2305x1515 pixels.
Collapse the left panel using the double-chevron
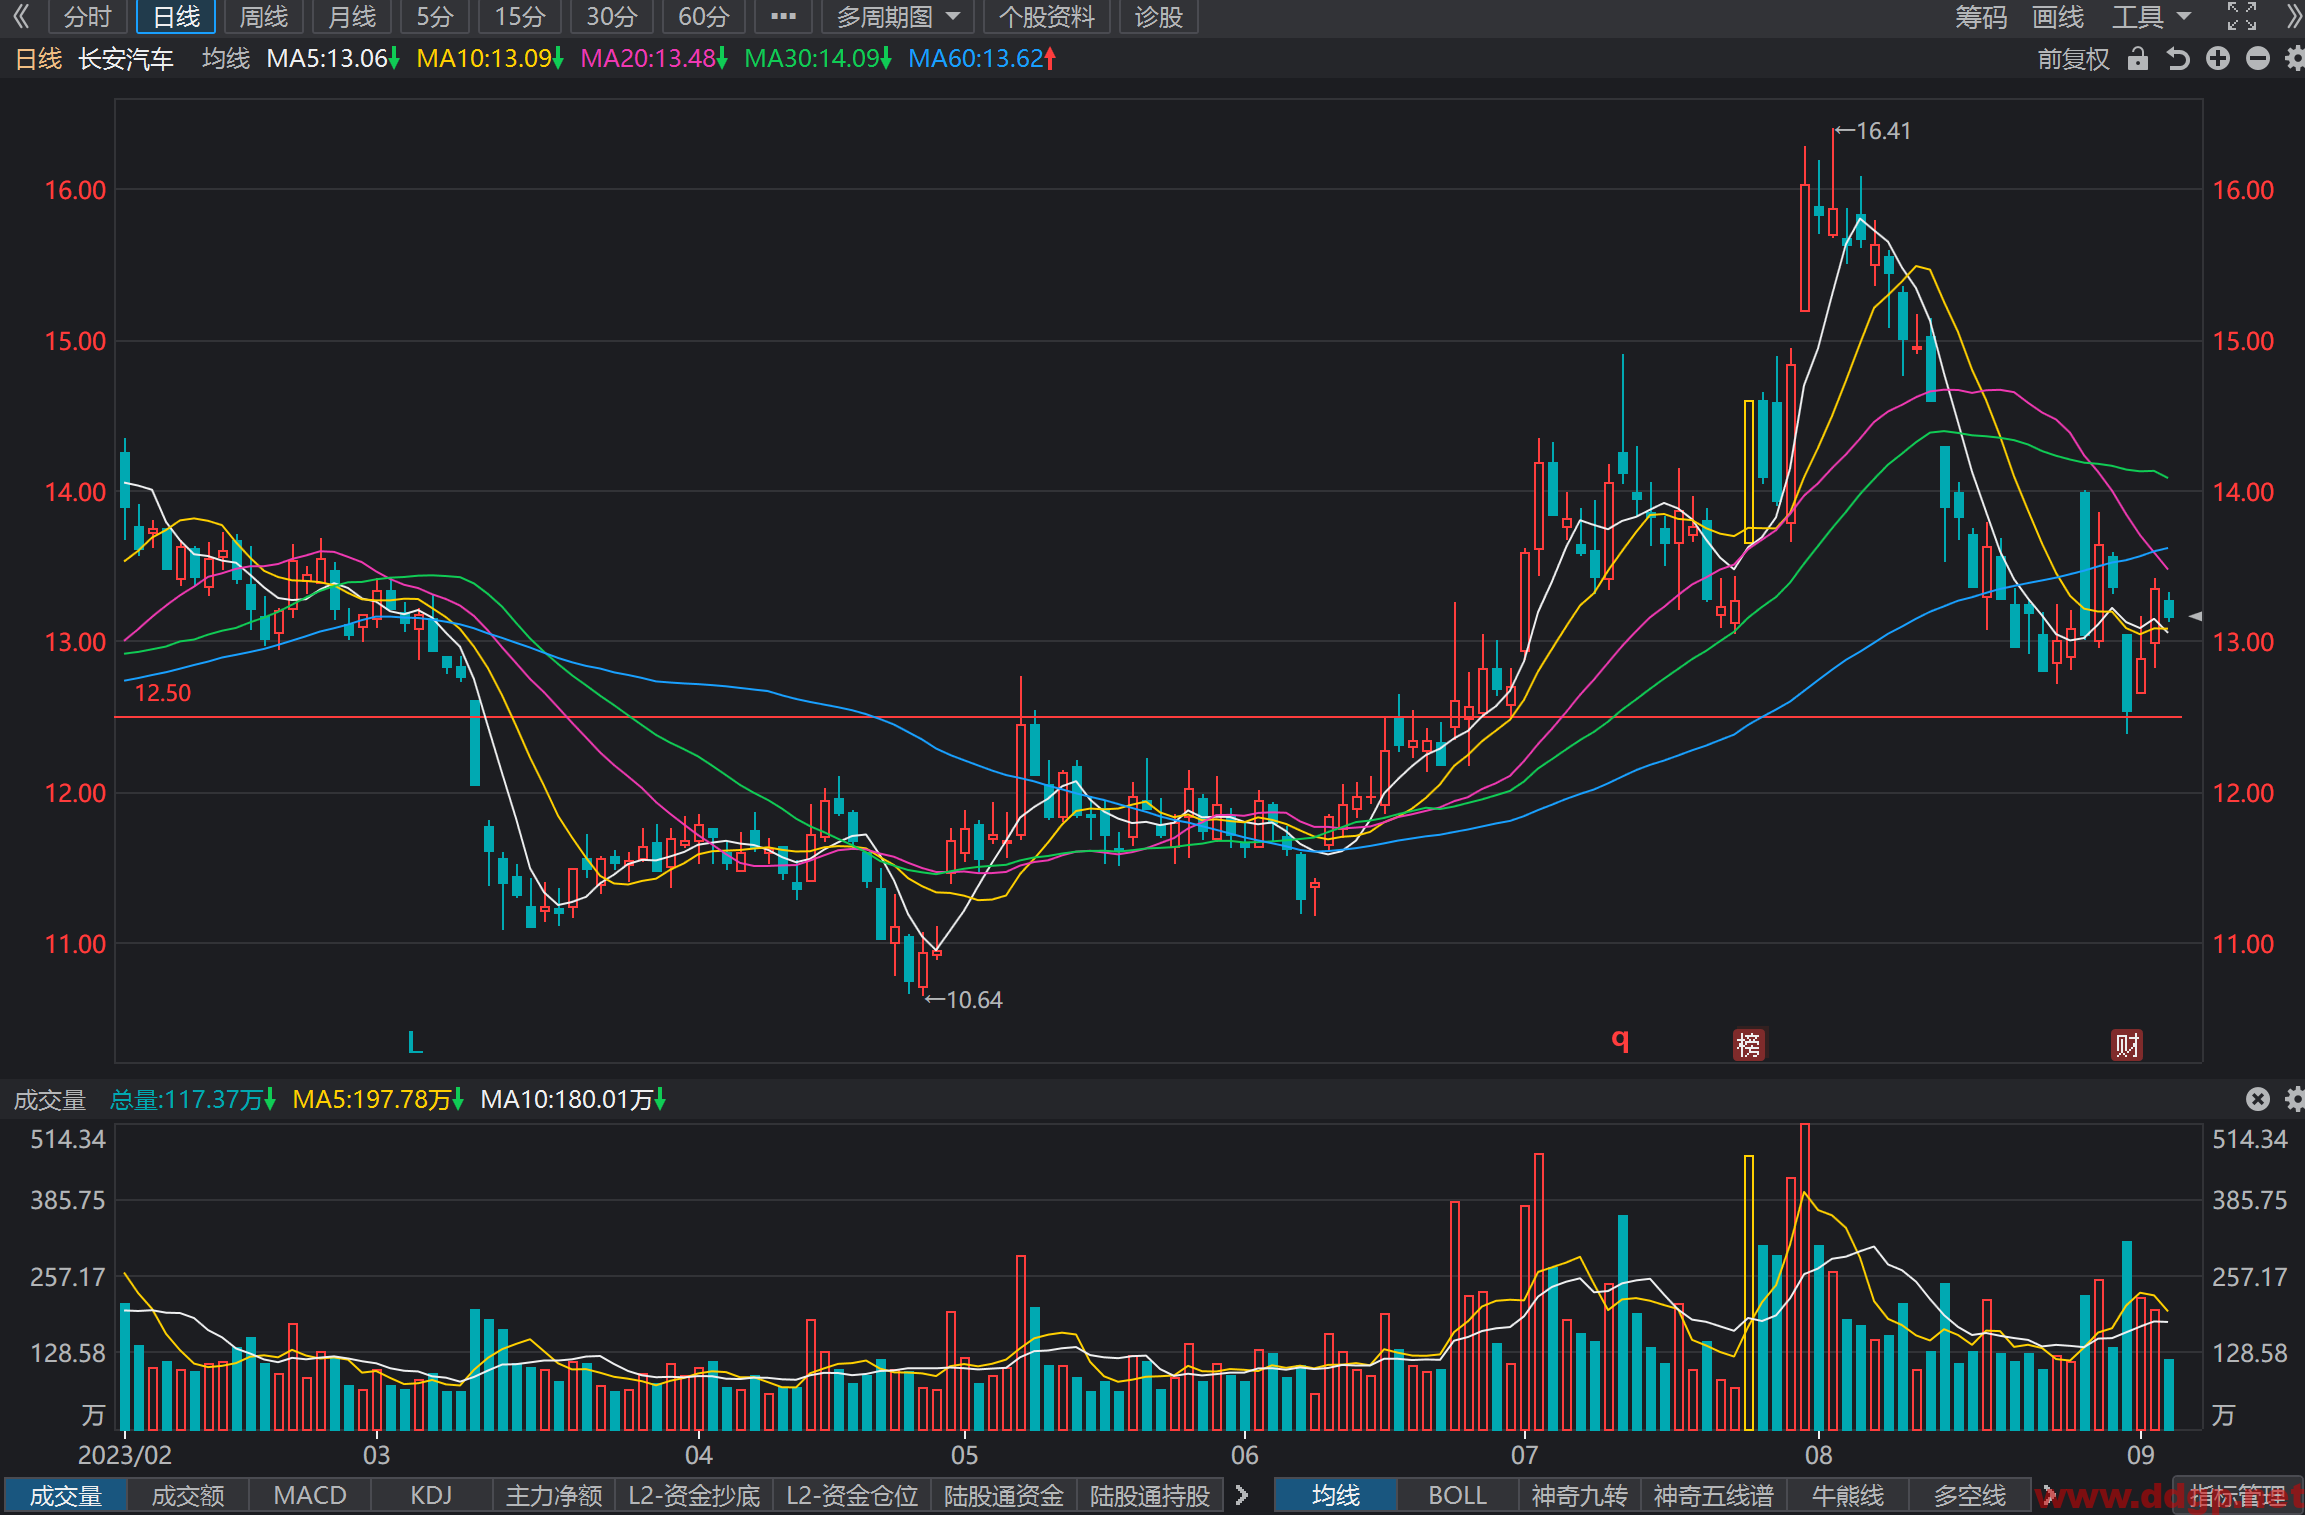click(x=21, y=16)
